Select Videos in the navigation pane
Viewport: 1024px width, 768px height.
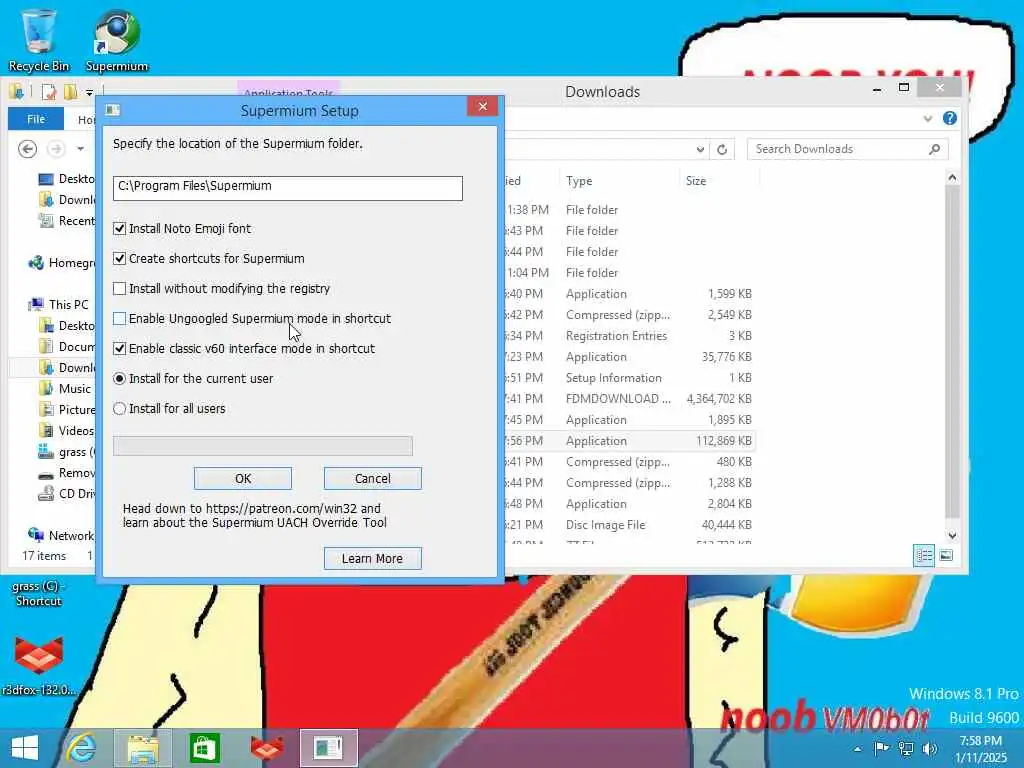coord(67,430)
